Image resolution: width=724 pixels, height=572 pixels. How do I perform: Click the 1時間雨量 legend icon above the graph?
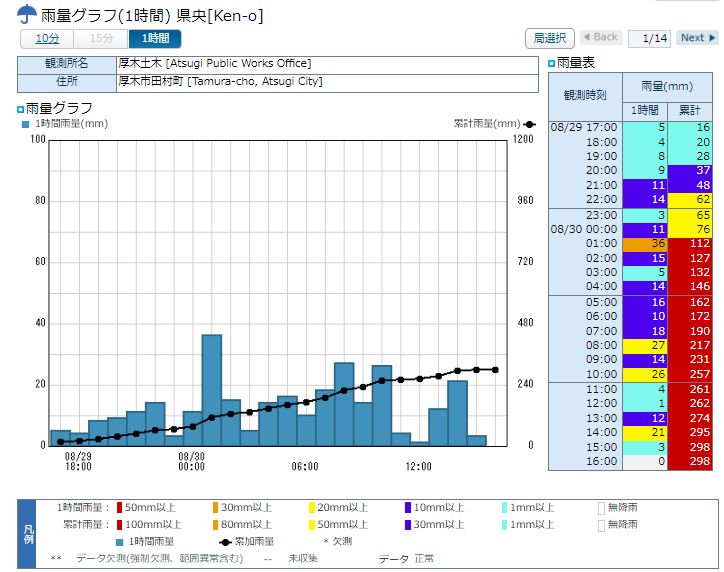(26, 124)
